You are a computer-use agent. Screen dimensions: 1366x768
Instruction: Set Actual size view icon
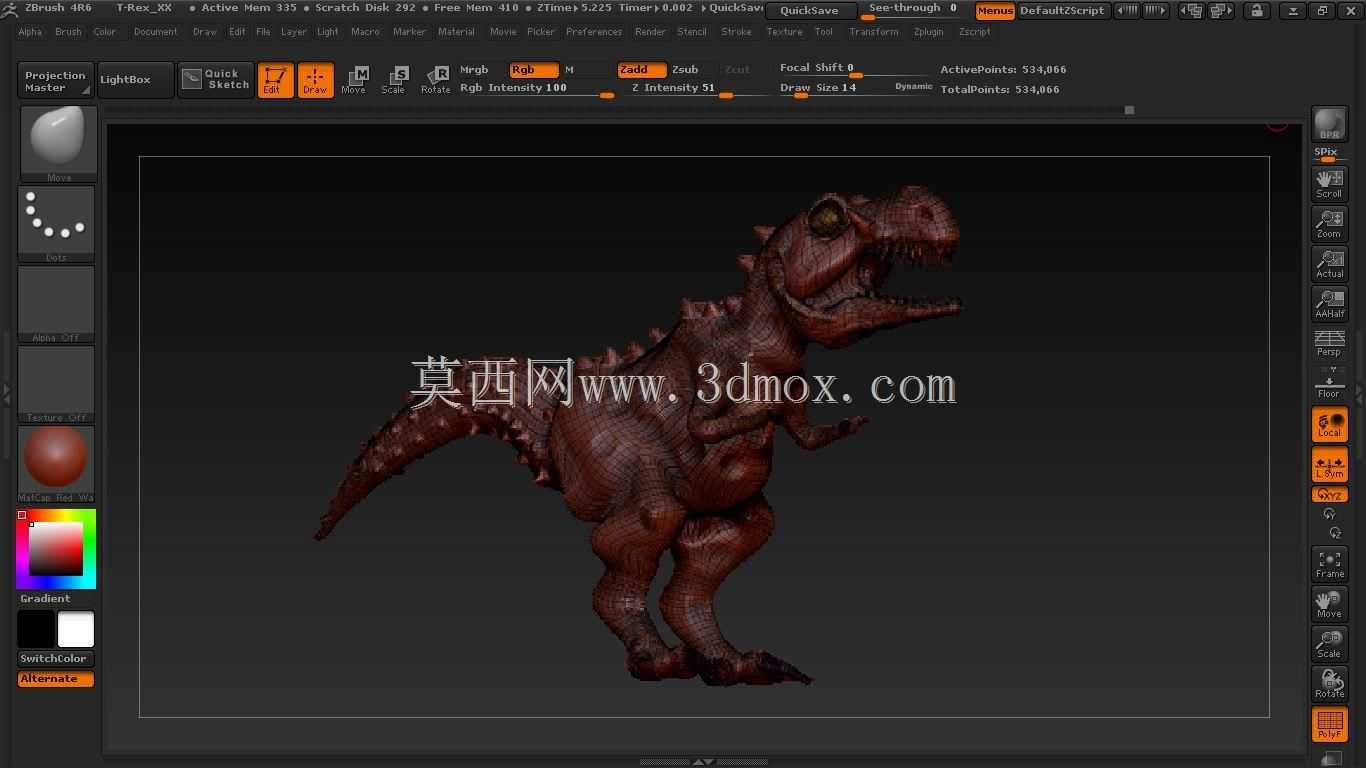tap(1329, 263)
